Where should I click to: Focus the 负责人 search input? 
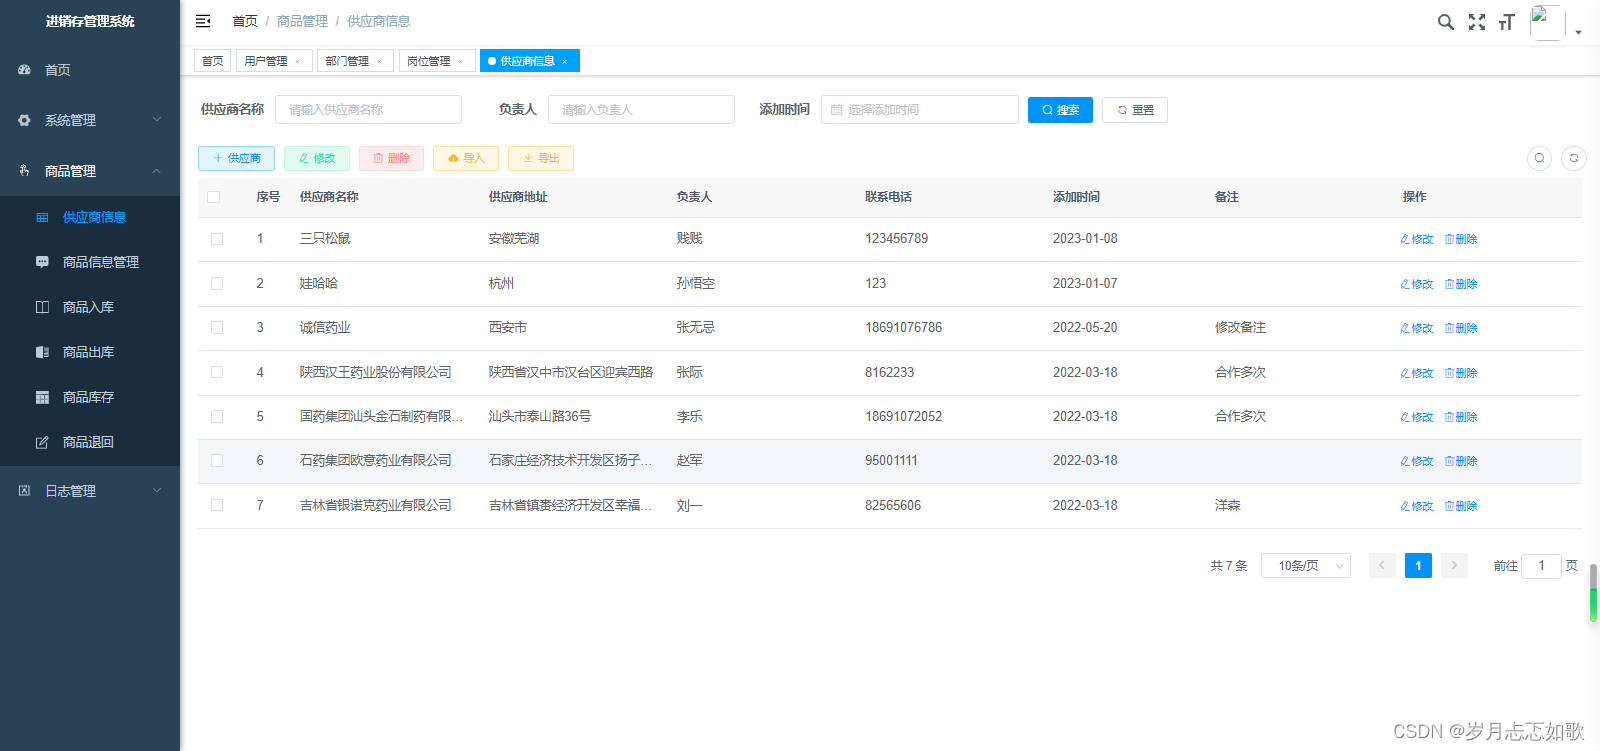(641, 110)
